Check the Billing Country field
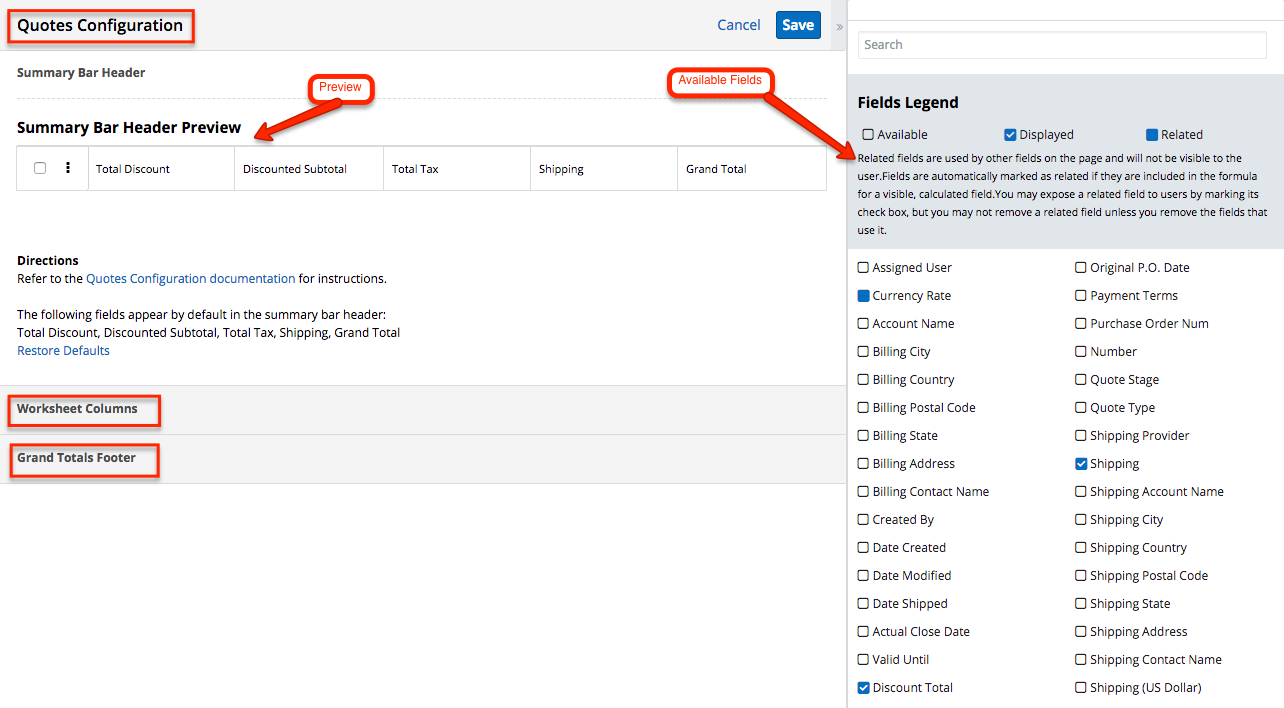The width and height of the screenshot is (1284, 708). [x=864, y=380]
